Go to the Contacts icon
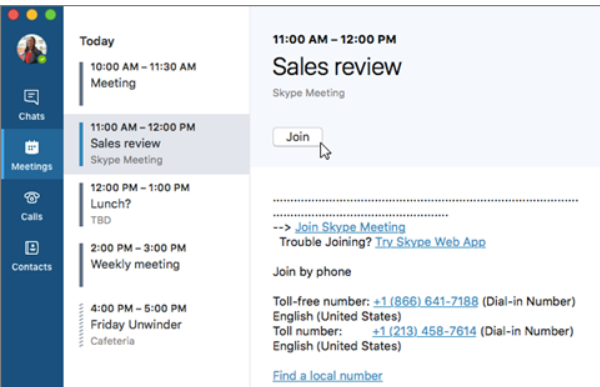Screen dimensions: 600x387 coord(31,248)
